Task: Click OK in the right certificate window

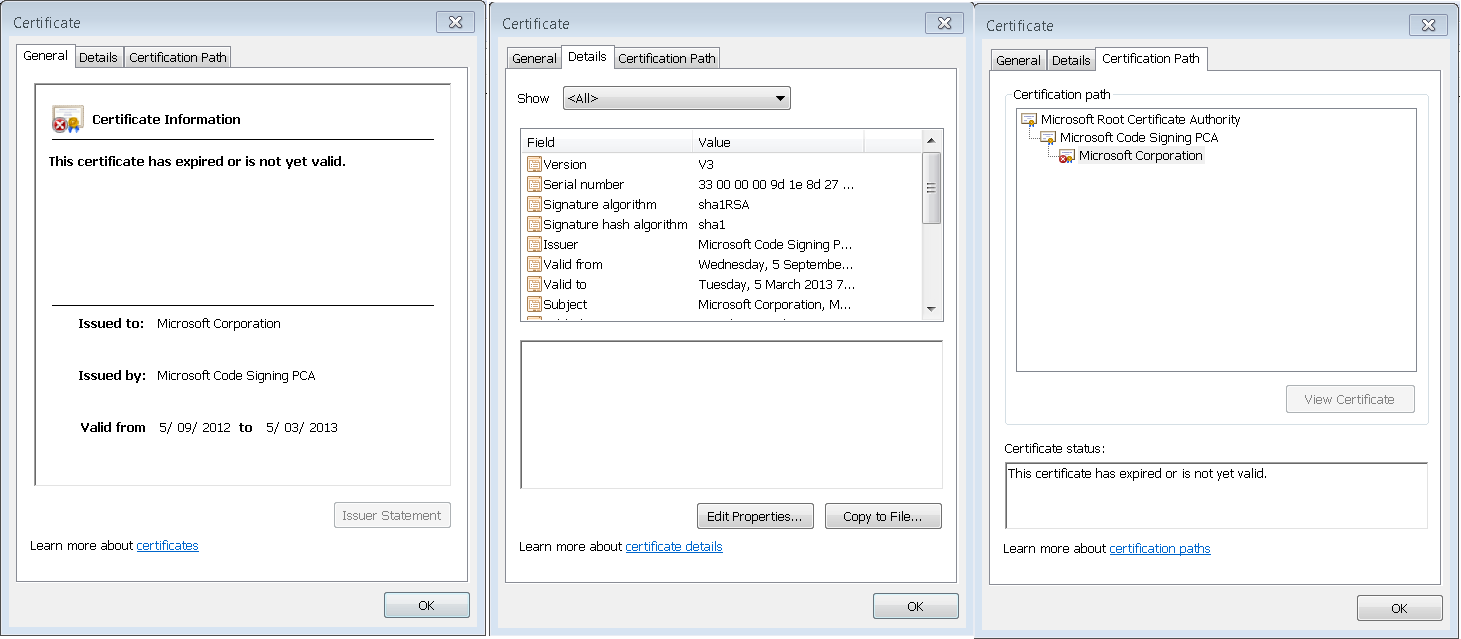Action: pos(1400,608)
